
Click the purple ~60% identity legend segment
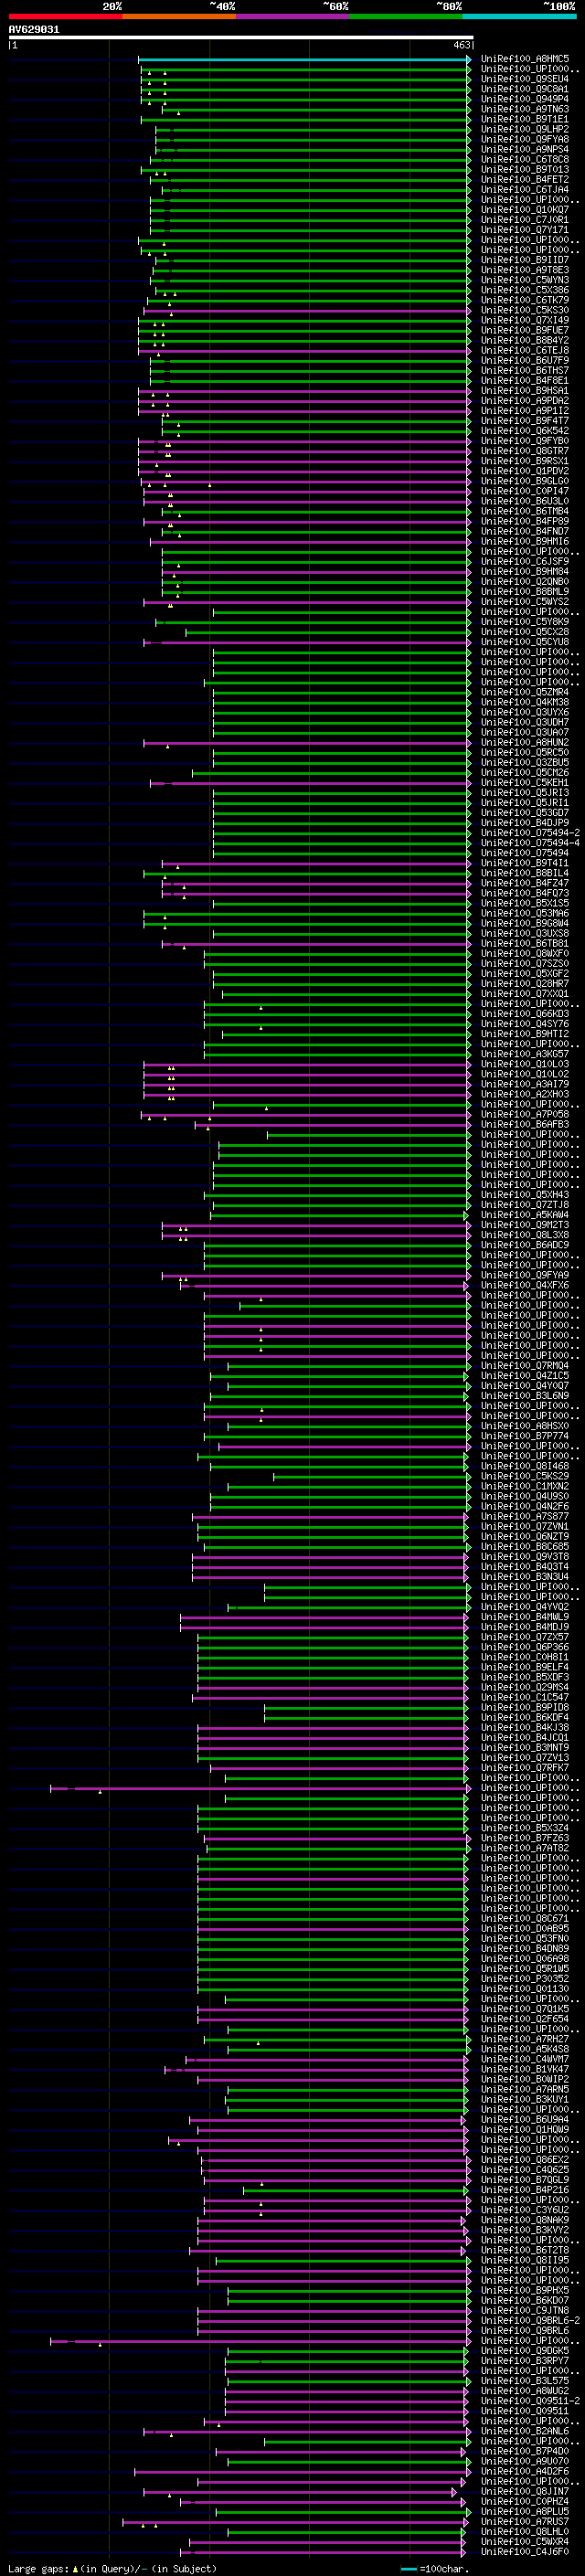pos(293,16)
